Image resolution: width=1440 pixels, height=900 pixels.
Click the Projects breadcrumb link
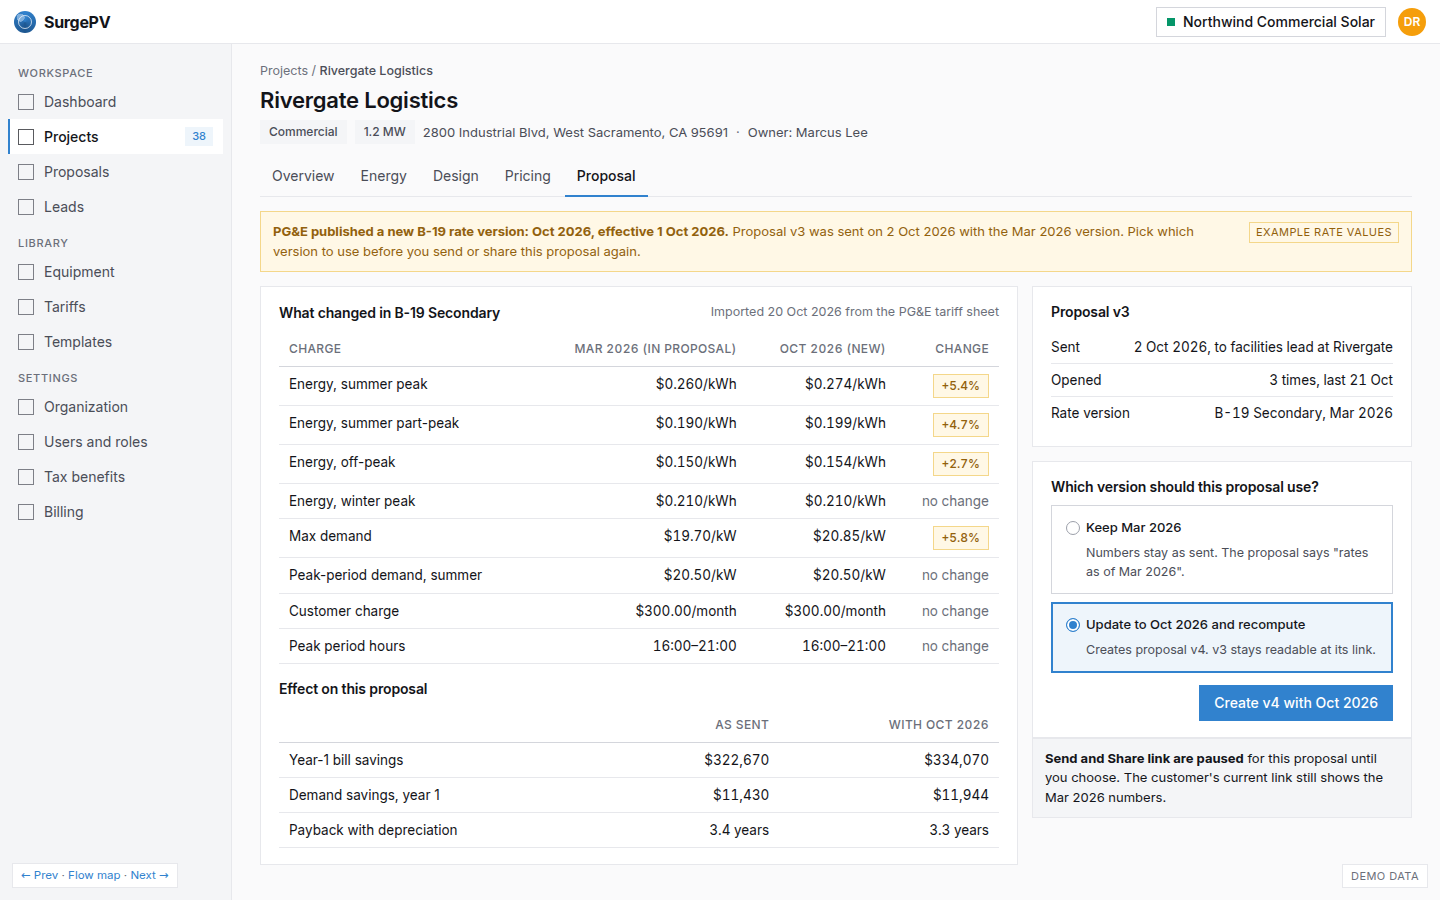[x=284, y=71]
